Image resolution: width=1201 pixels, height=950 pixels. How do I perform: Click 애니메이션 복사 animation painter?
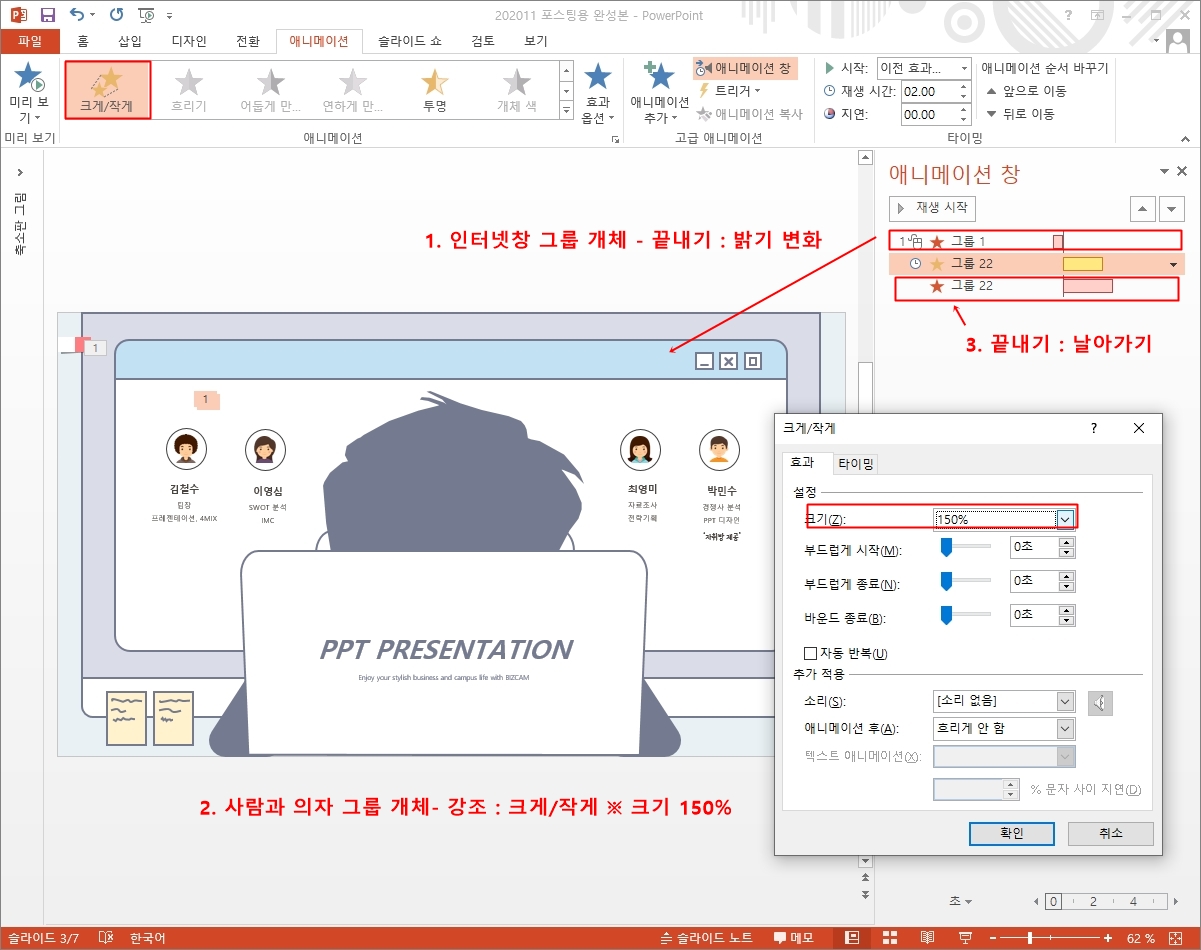pyautogui.click(x=750, y=114)
